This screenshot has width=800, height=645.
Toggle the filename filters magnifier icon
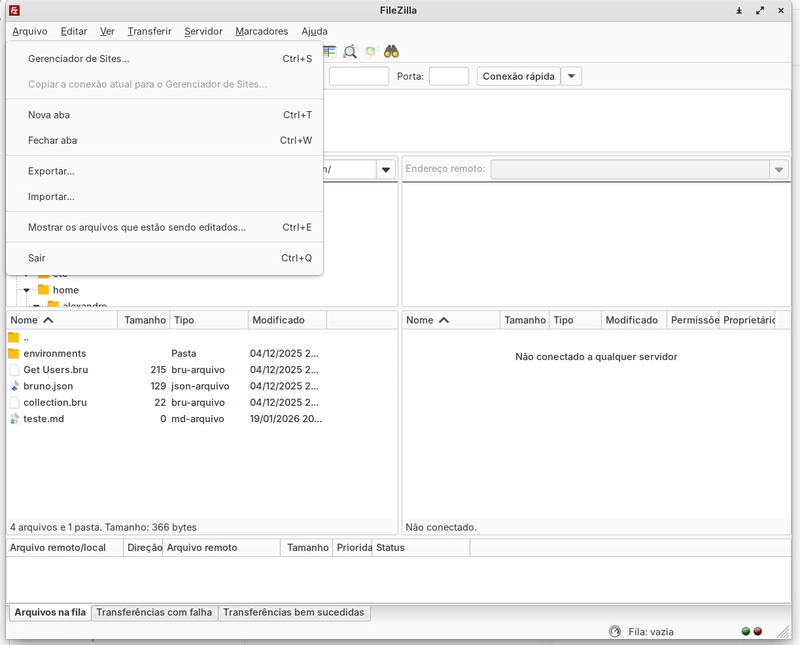350,52
